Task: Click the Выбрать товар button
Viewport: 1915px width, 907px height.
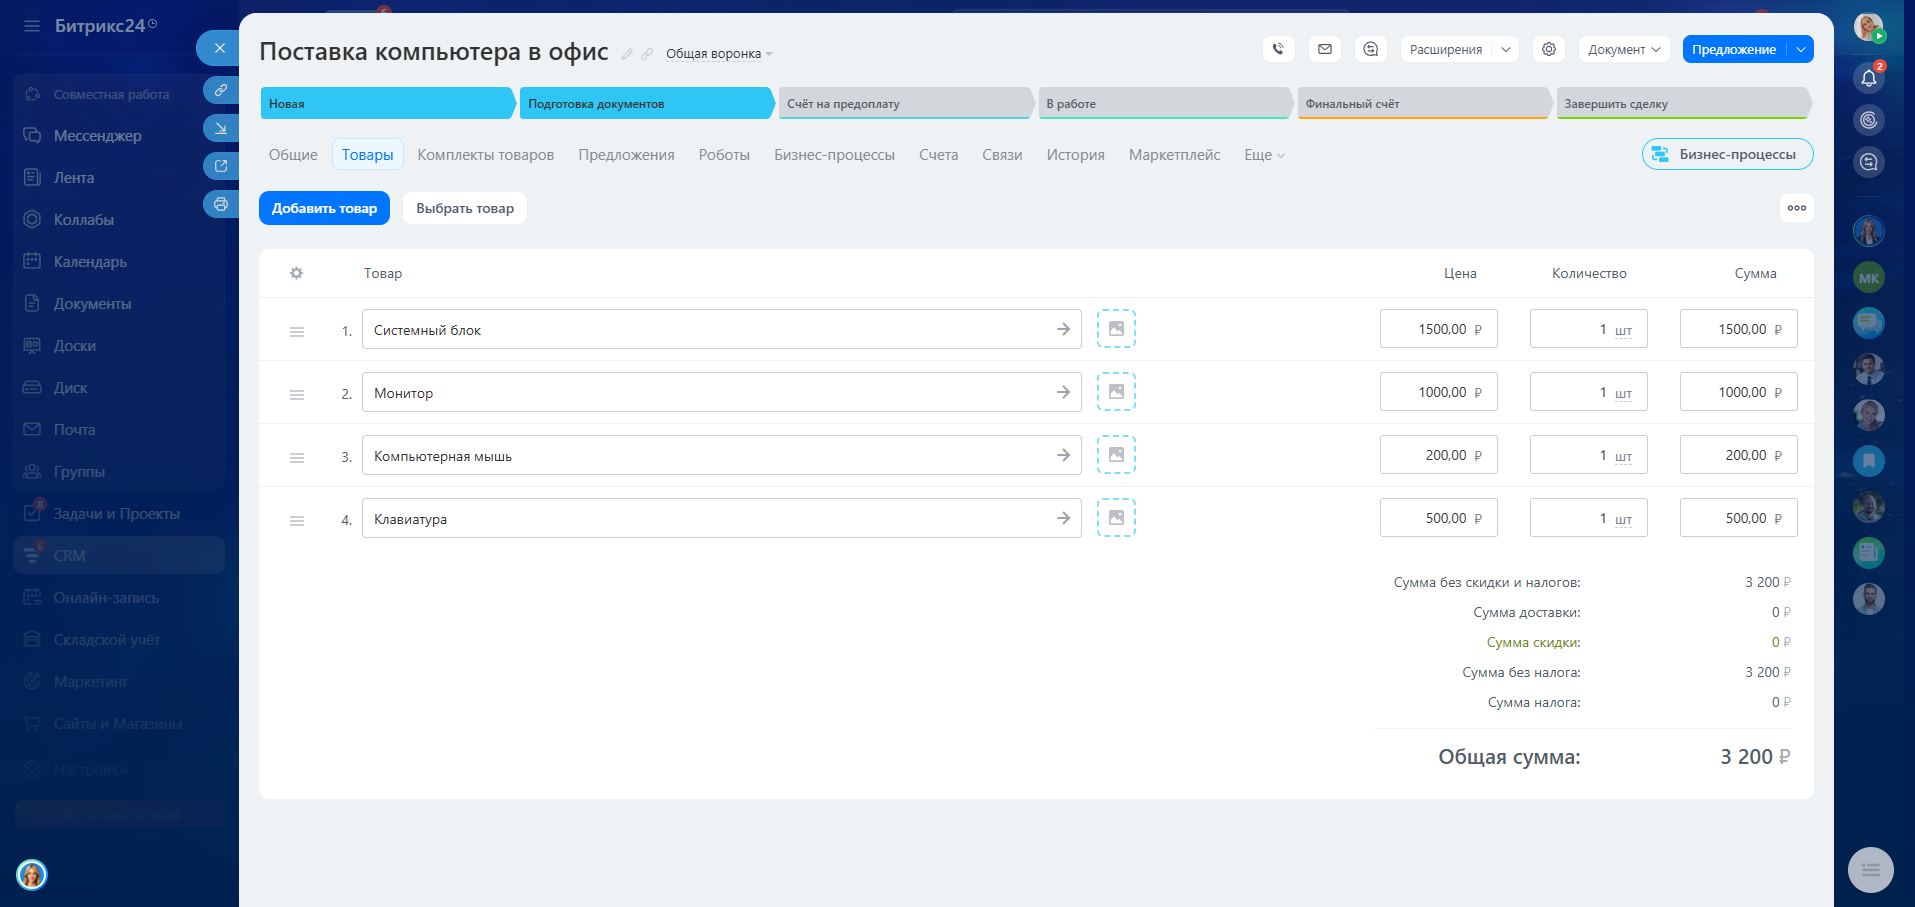Action: 465,208
